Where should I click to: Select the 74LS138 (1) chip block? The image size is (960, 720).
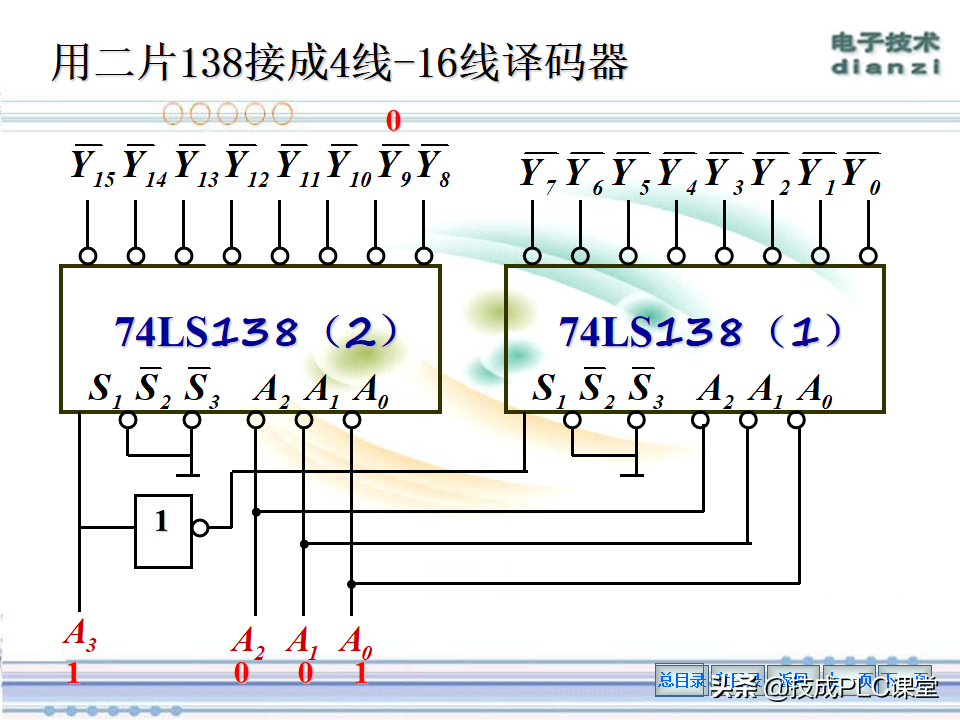click(x=695, y=339)
